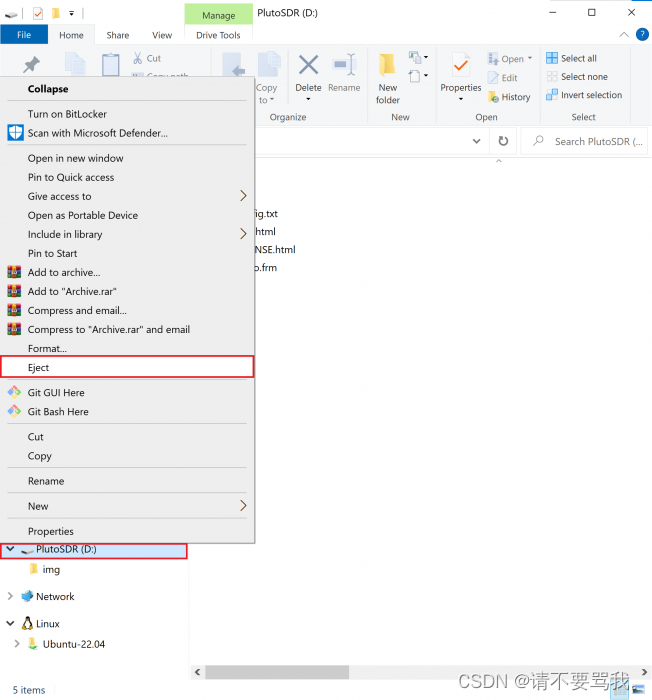
Task: Choose Open as Portable Device
Action: coord(128,215)
